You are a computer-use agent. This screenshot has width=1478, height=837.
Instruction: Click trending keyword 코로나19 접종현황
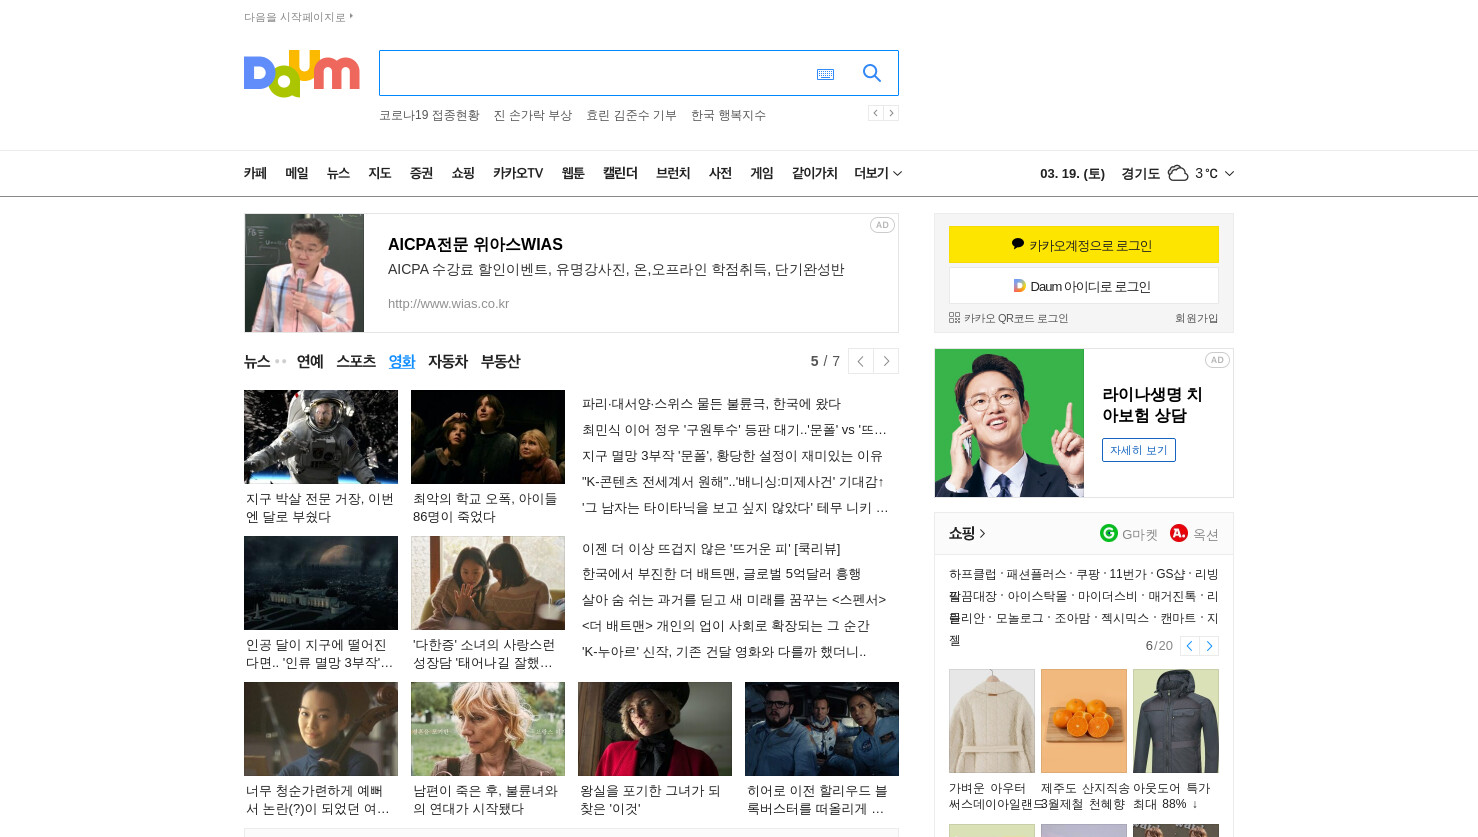click(x=429, y=115)
